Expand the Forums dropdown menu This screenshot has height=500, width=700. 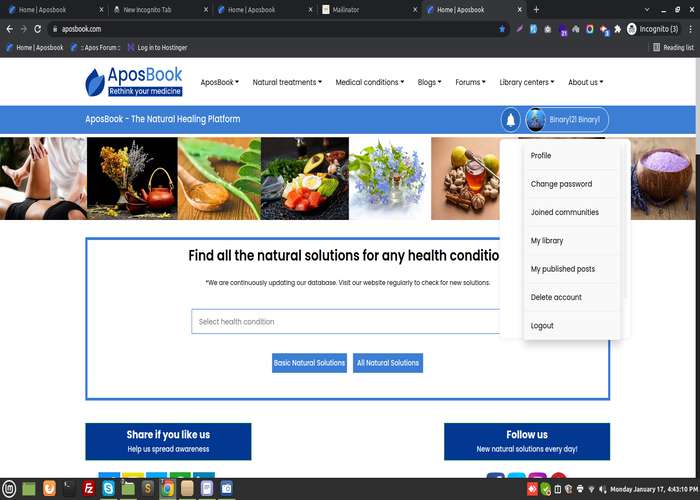click(x=470, y=82)
